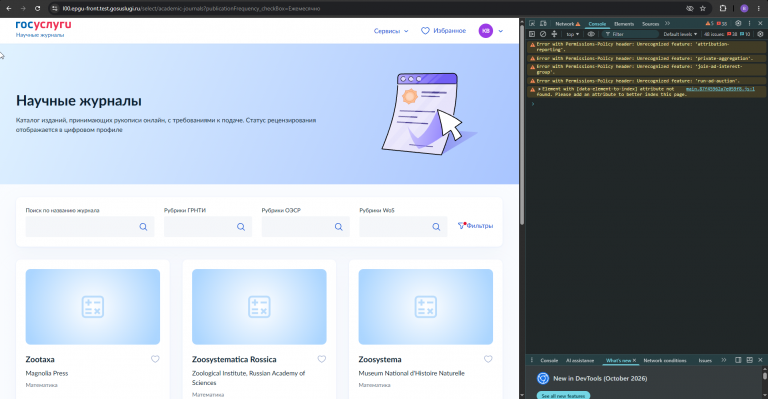Click the purple KB user avatar

(485, 31)
